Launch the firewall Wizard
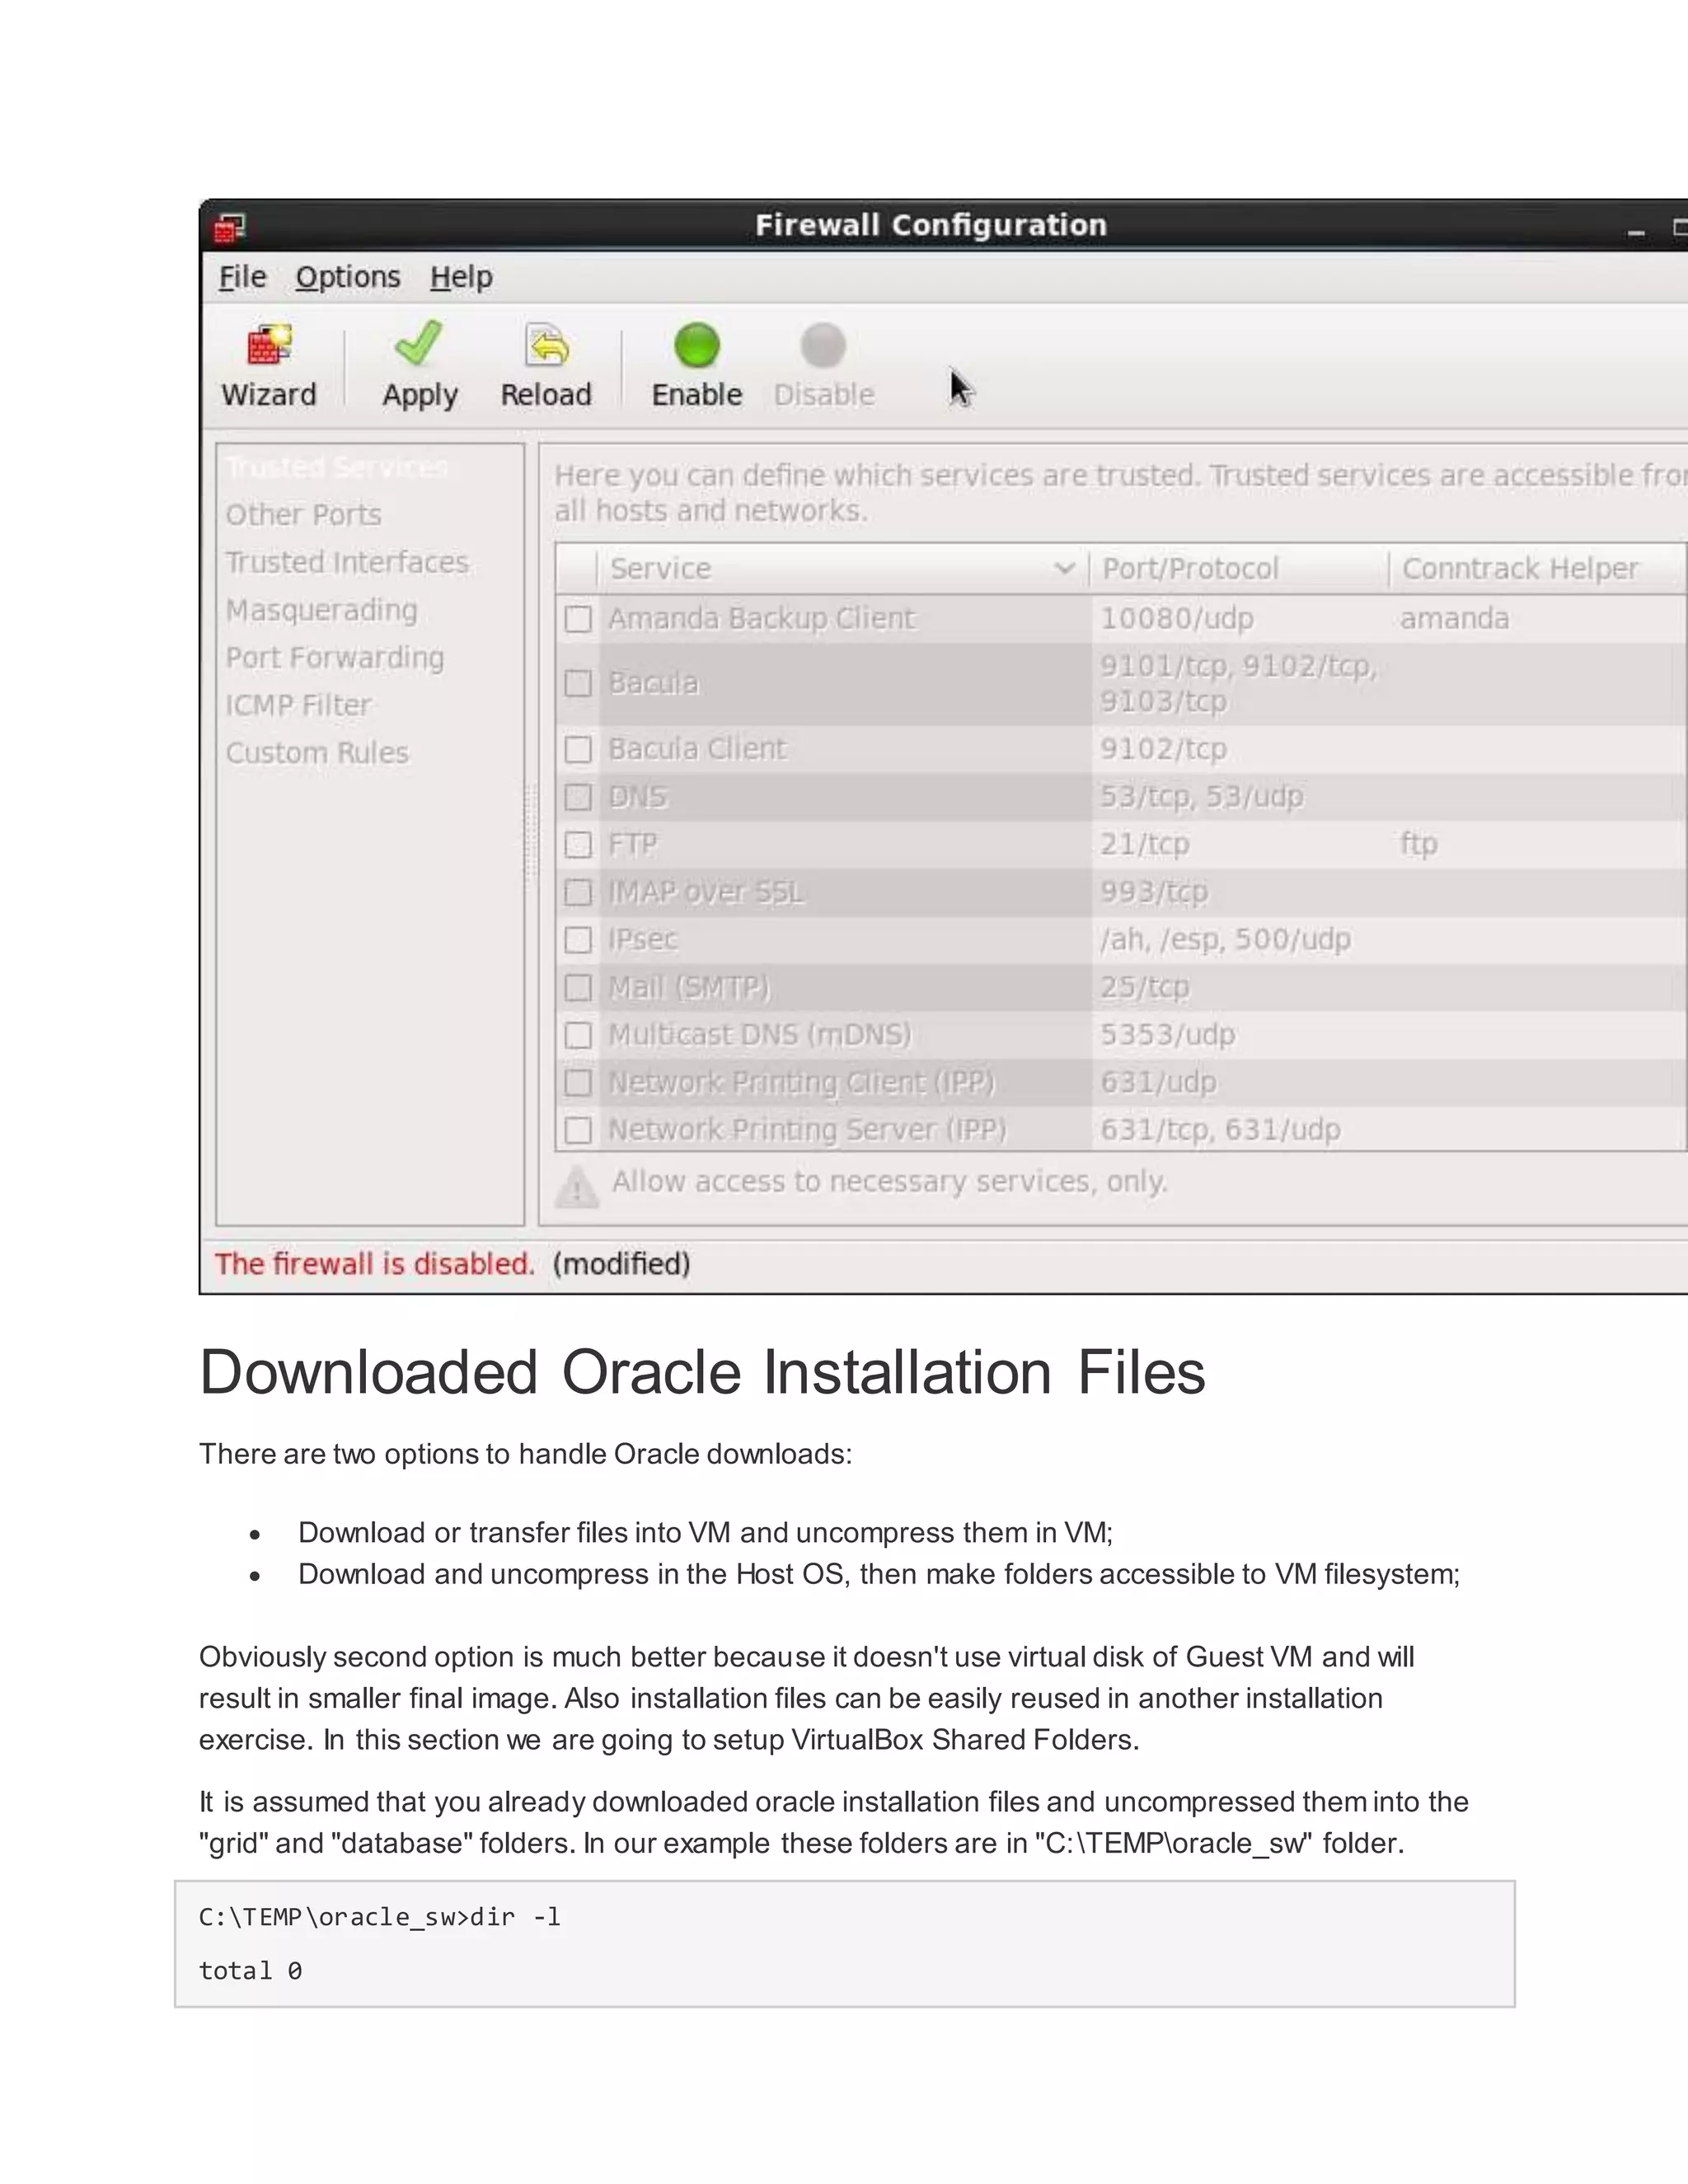This screenshot has height=2184, width=1688. click(268, 366)
